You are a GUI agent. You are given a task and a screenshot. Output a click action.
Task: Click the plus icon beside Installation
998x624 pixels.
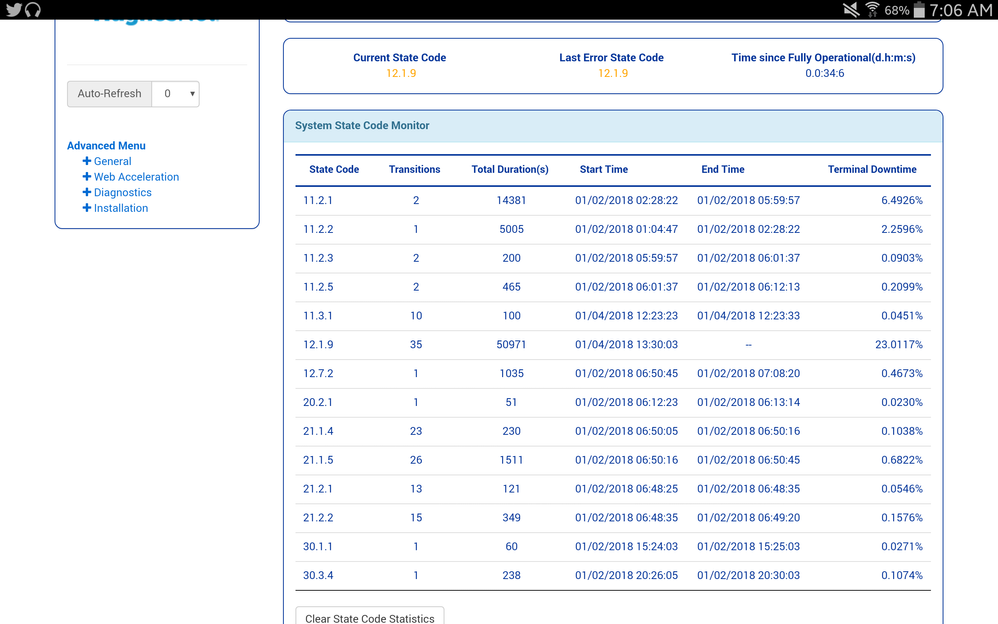(87, 208)
